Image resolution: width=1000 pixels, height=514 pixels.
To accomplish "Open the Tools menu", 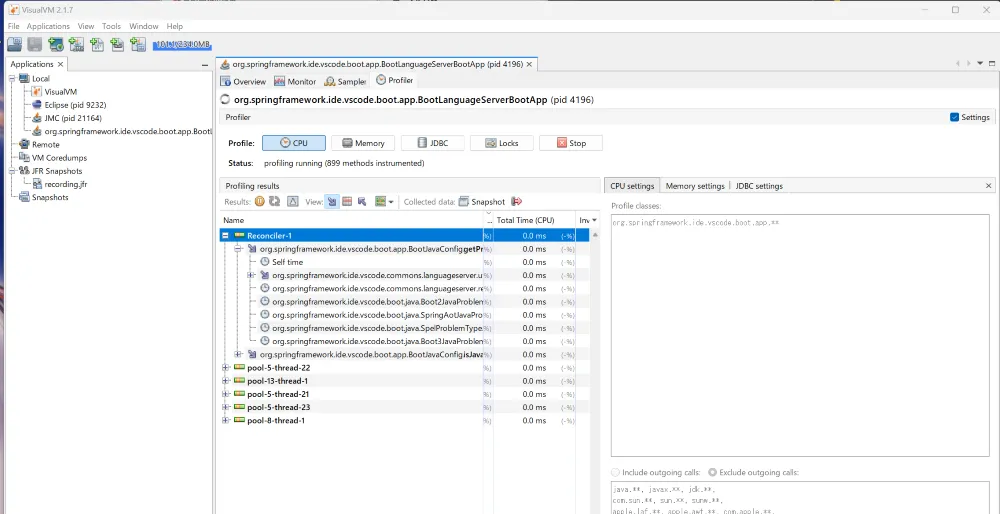I will pyautogui.click(x=112, y=26).
